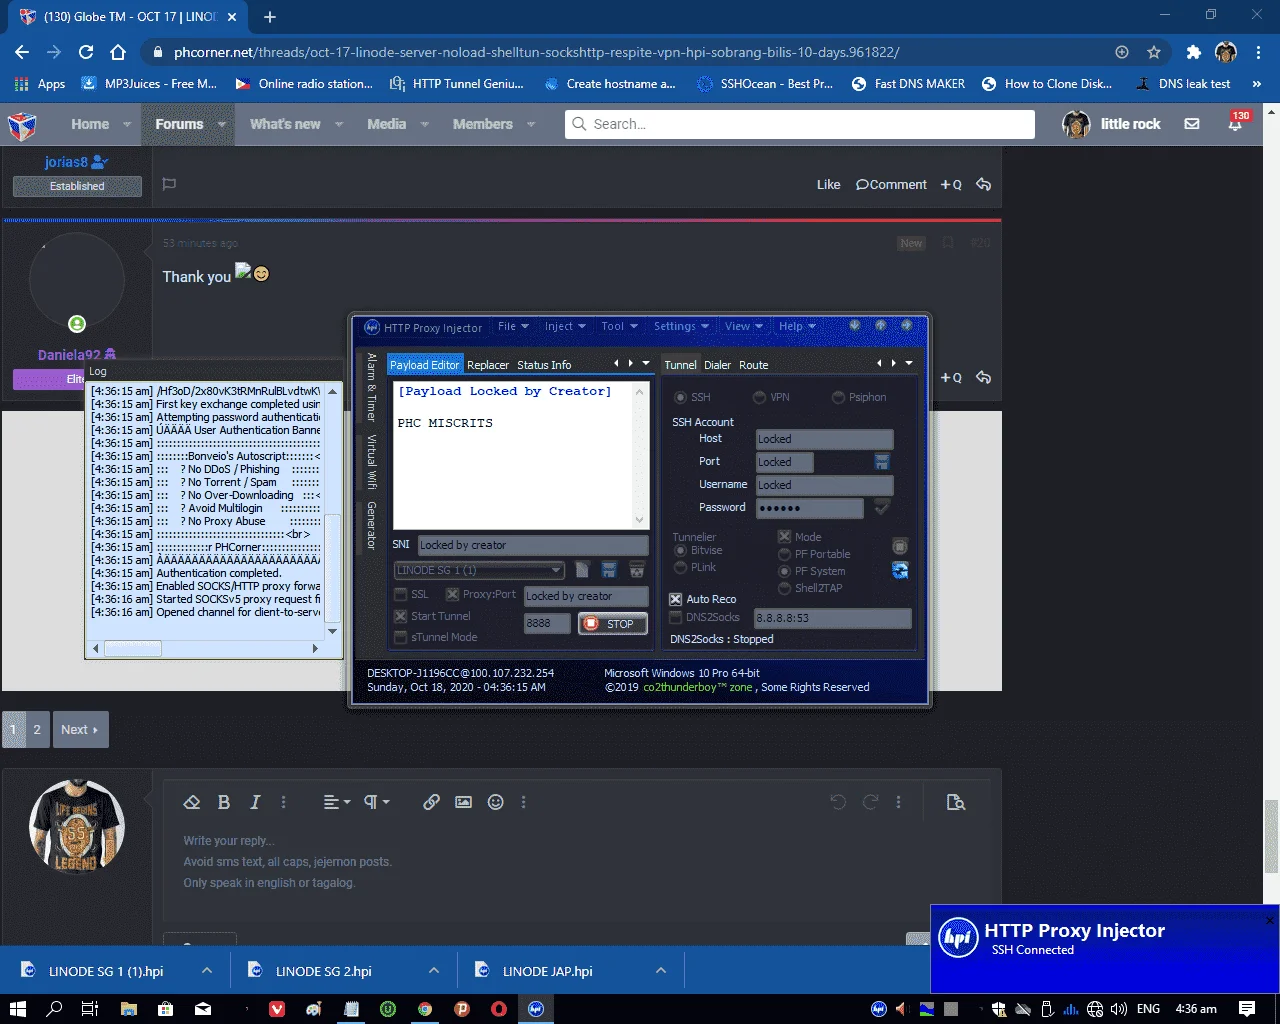Switch to the Status Info tab

[544, 365]
